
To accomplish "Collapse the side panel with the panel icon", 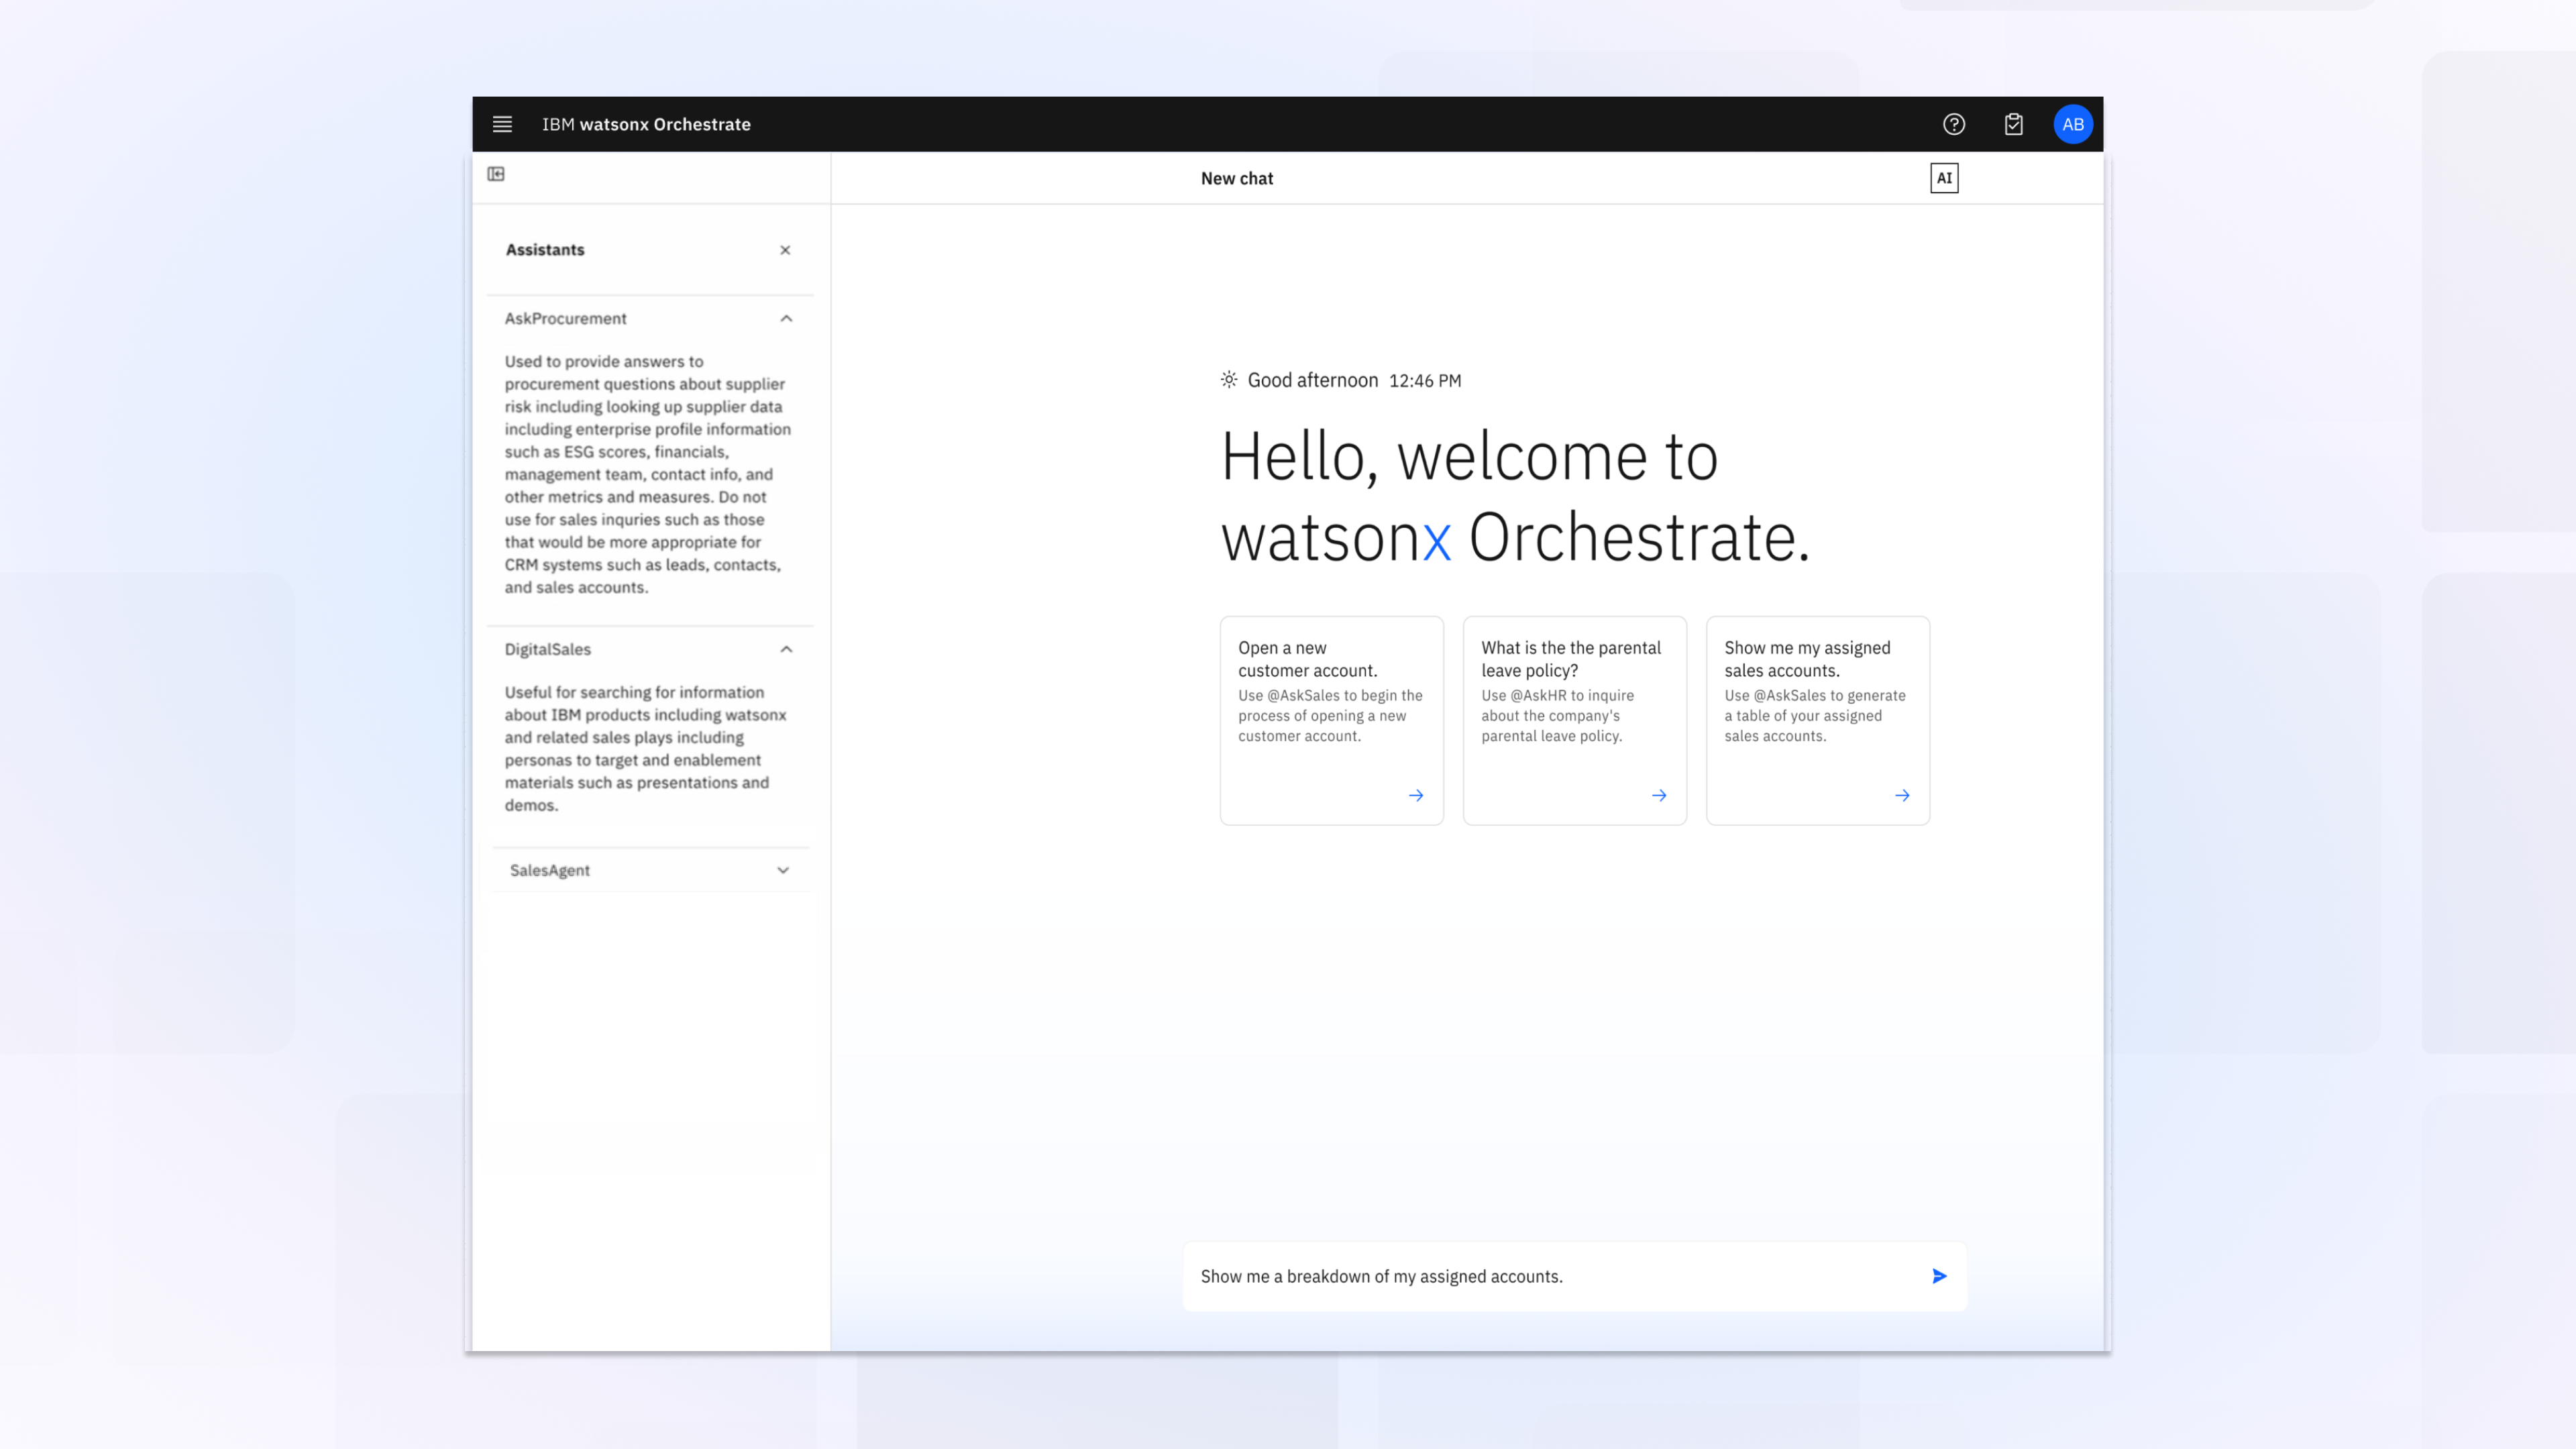I will click(x=496, y=174).
